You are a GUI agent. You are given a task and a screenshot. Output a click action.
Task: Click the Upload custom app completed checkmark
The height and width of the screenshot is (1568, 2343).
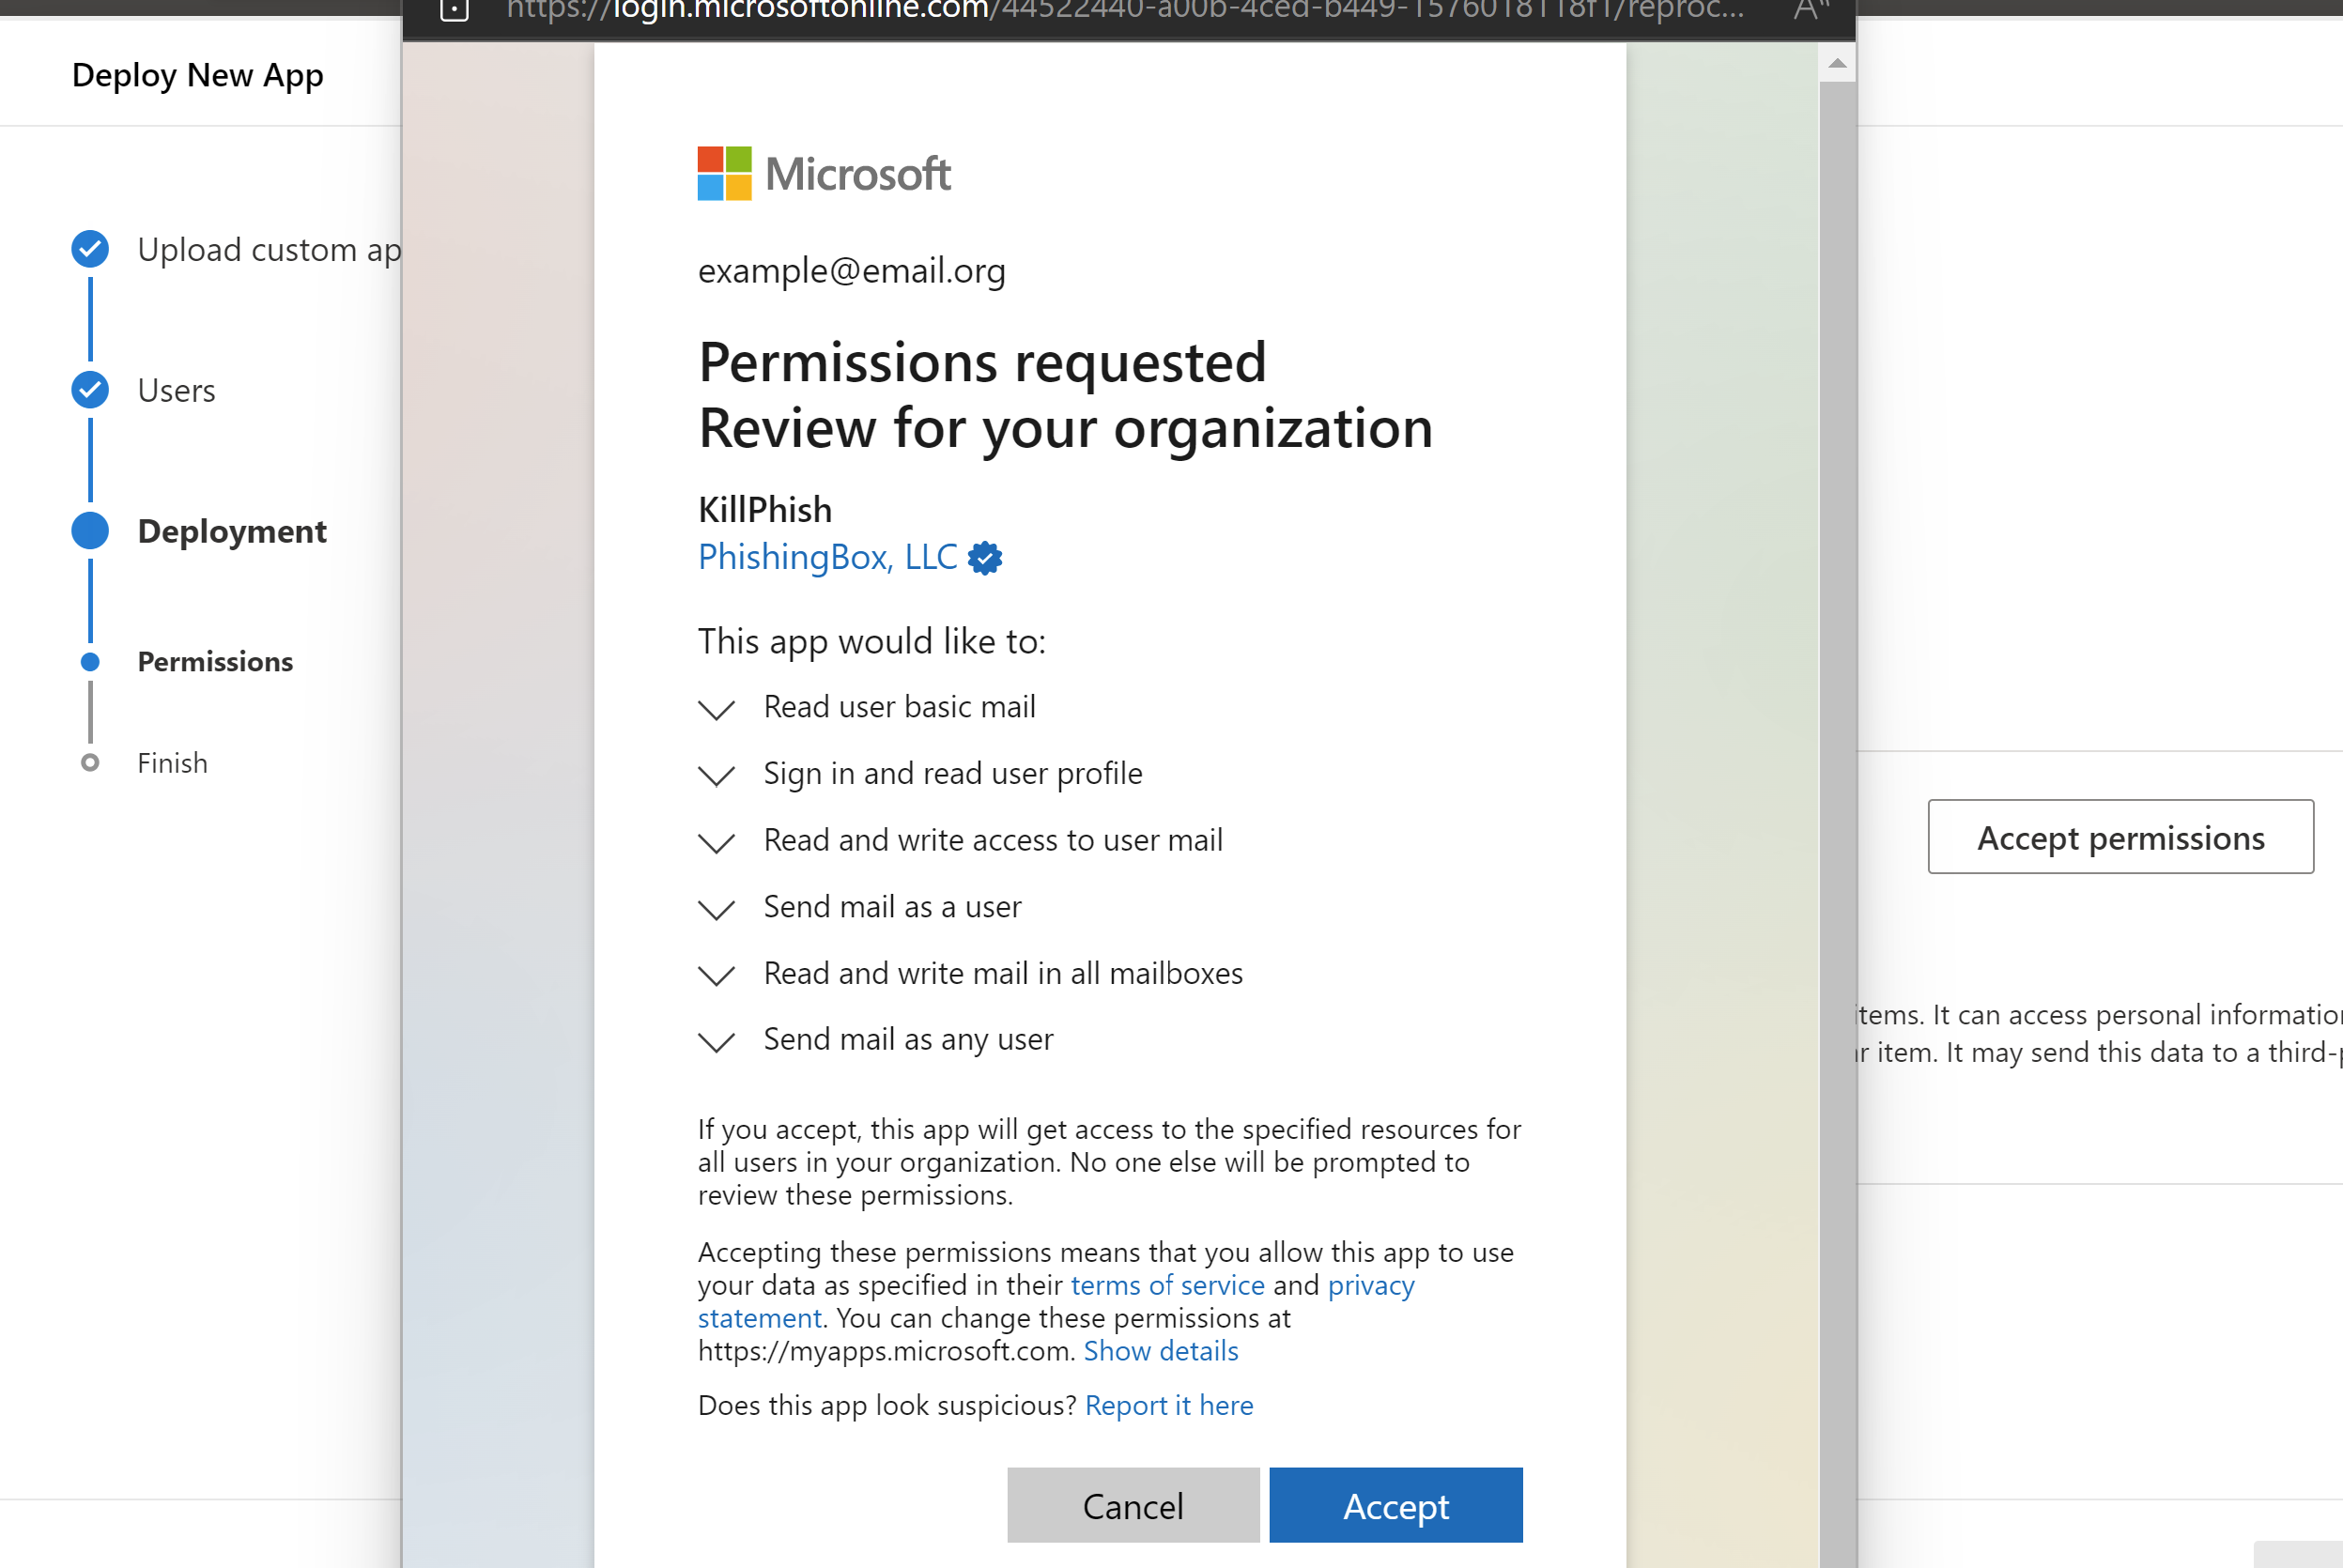pyautogui.click(x=90, y=249)
